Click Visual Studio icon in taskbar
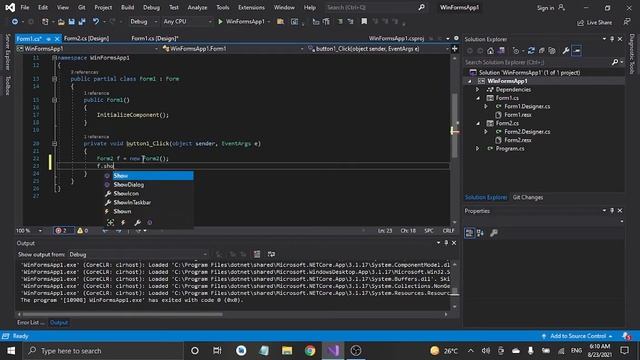The image size is (640, 360). pyautogui.click(x=333, y=351)
